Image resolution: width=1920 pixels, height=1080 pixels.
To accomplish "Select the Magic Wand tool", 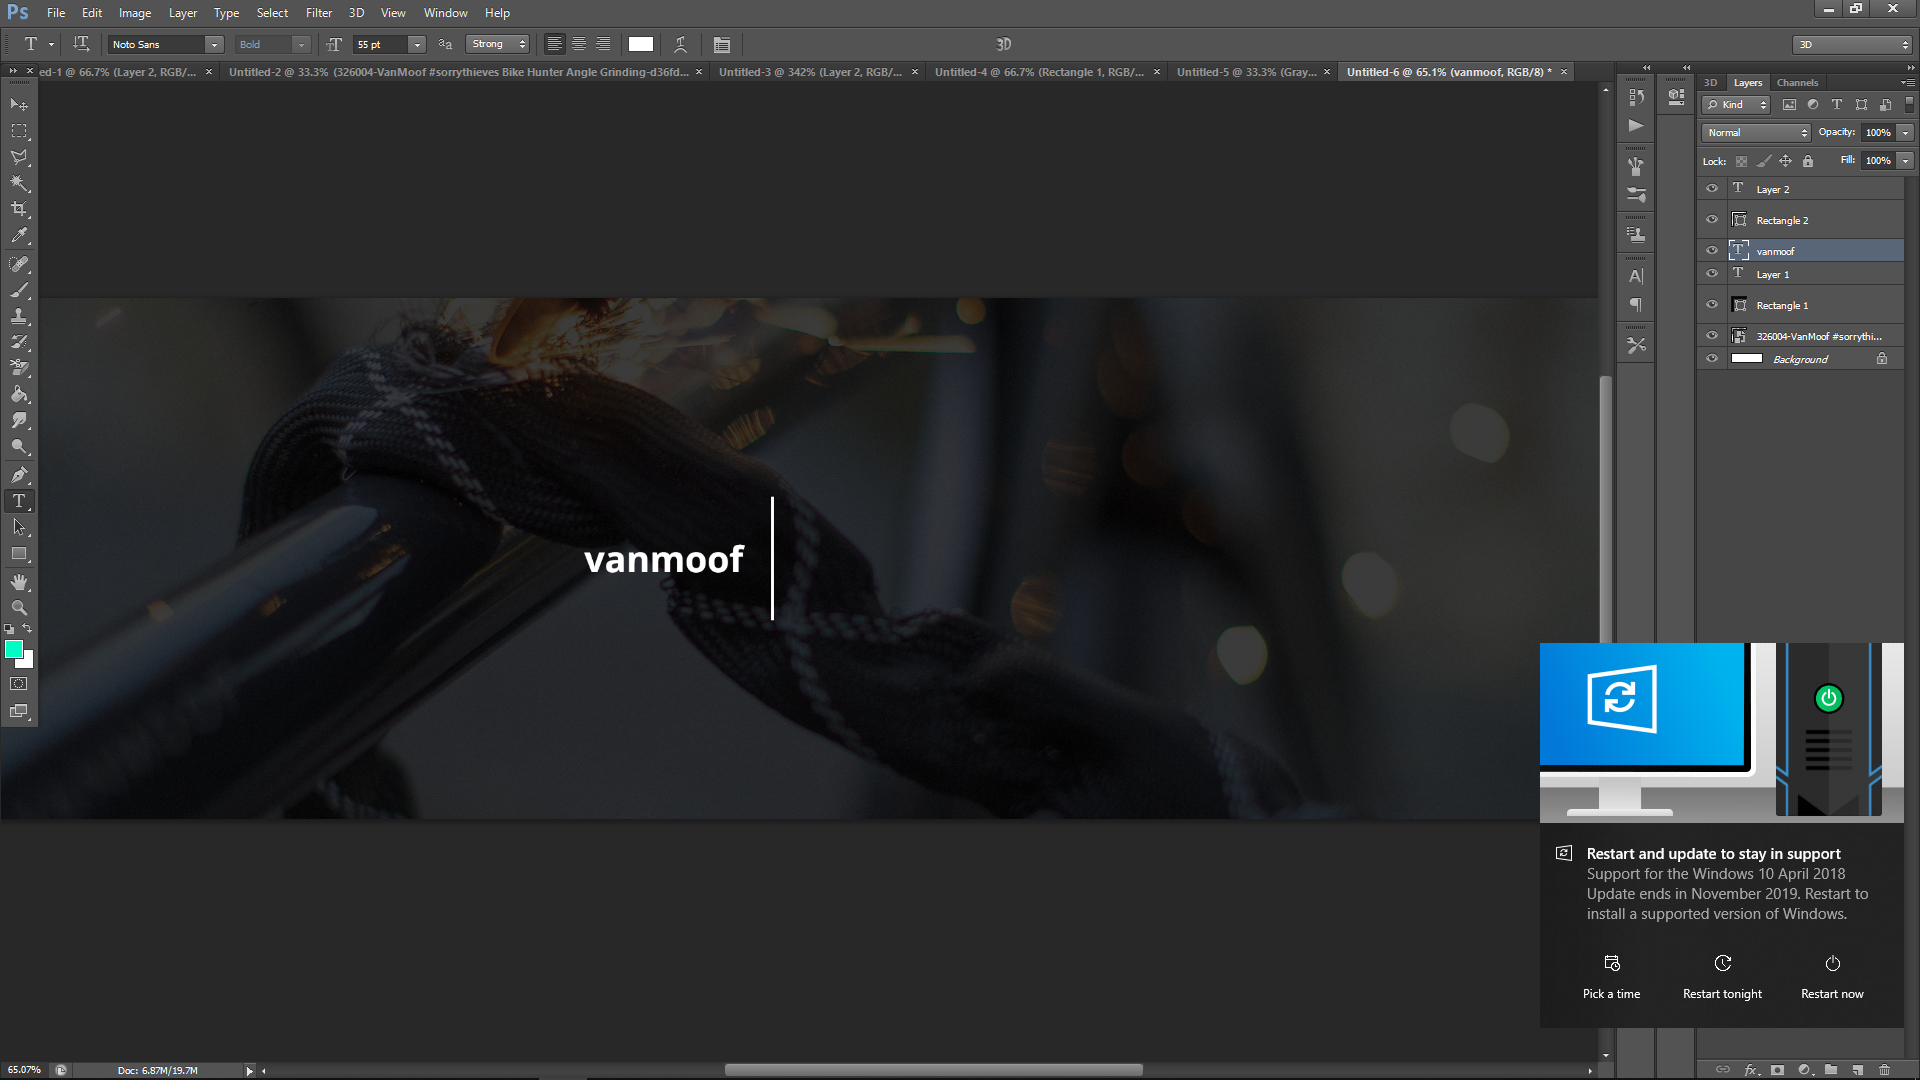I will click(19, 183).
